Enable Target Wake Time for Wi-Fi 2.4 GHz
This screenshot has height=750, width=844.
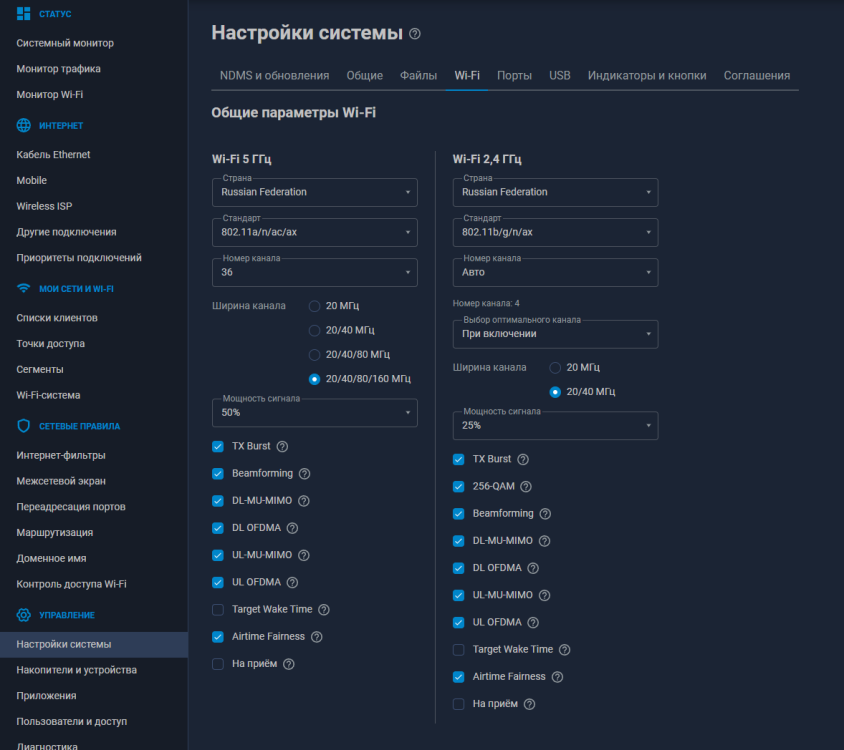click(x=459, y=650)
